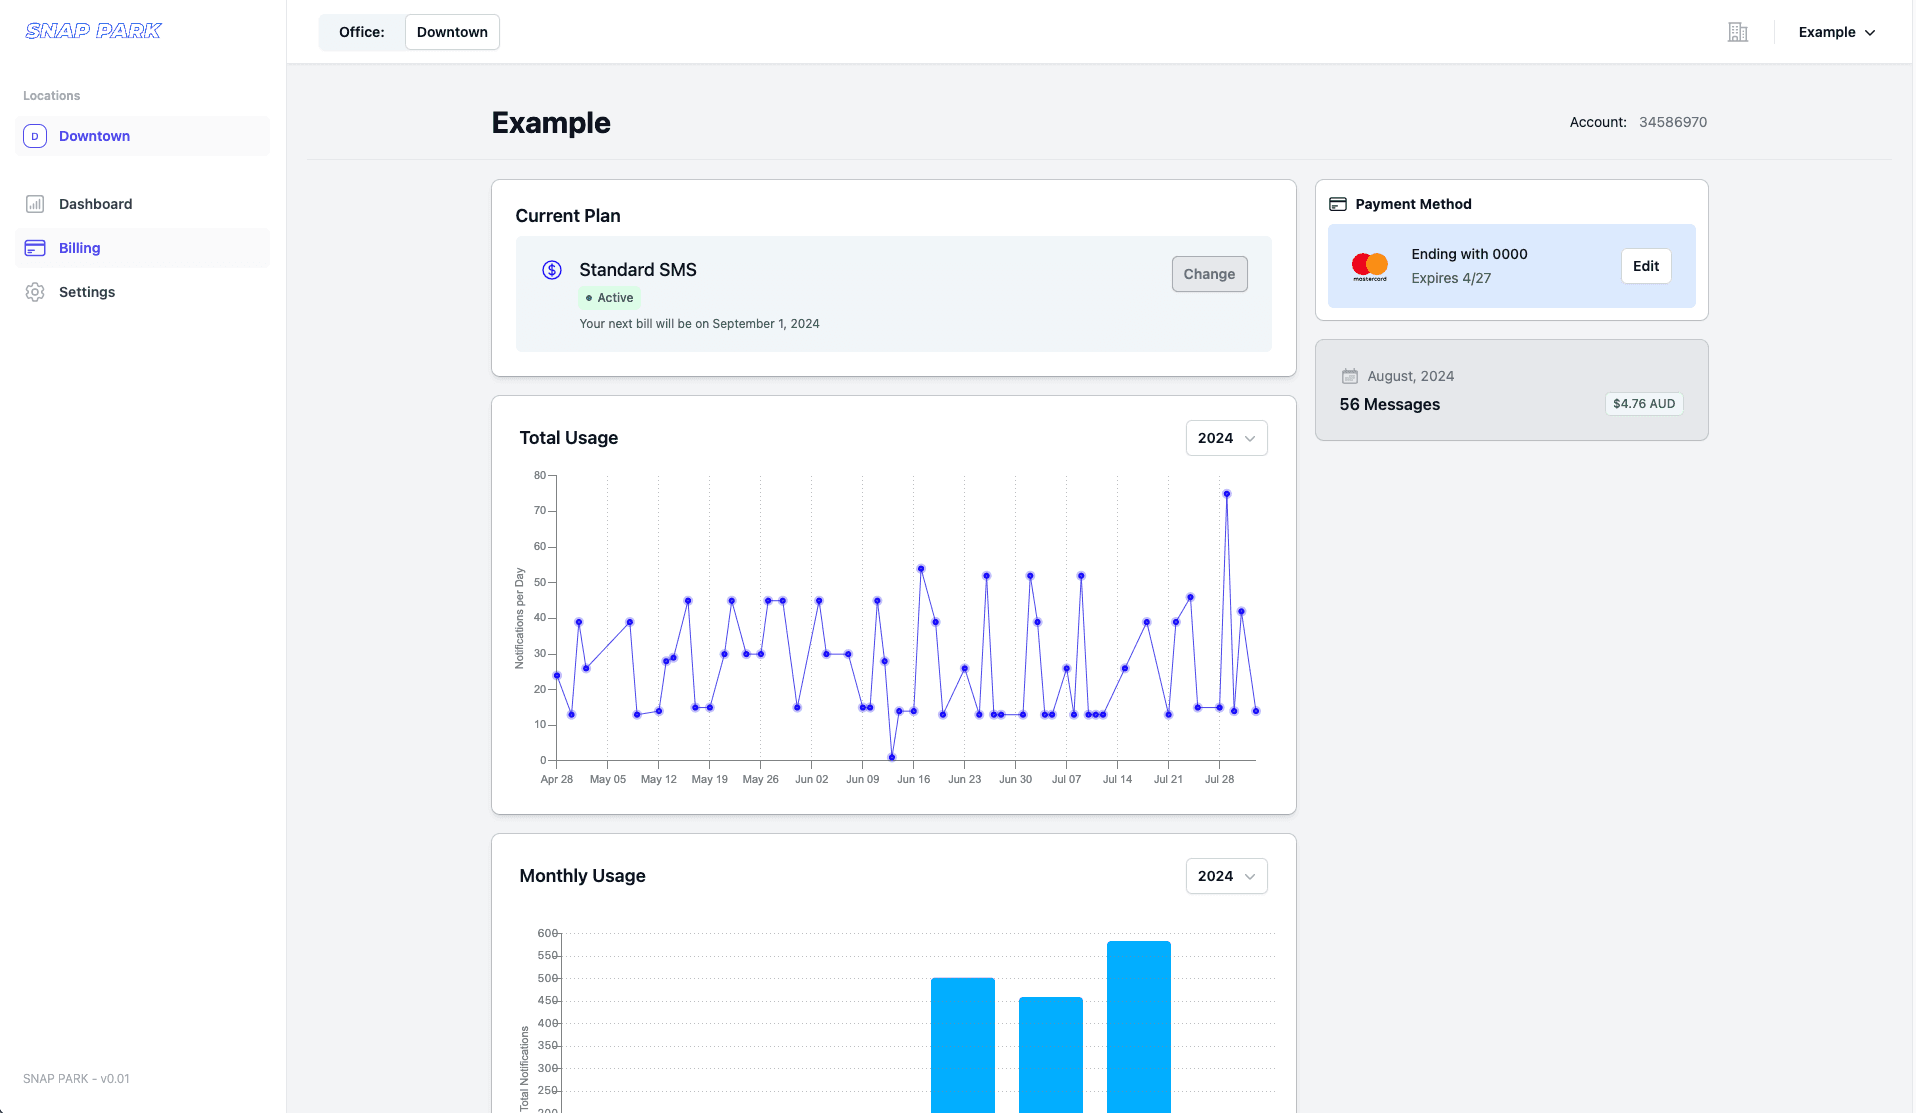Open the Dashboard page
The height and width of the screenshot is (1113, 1916).
[142, 204]
